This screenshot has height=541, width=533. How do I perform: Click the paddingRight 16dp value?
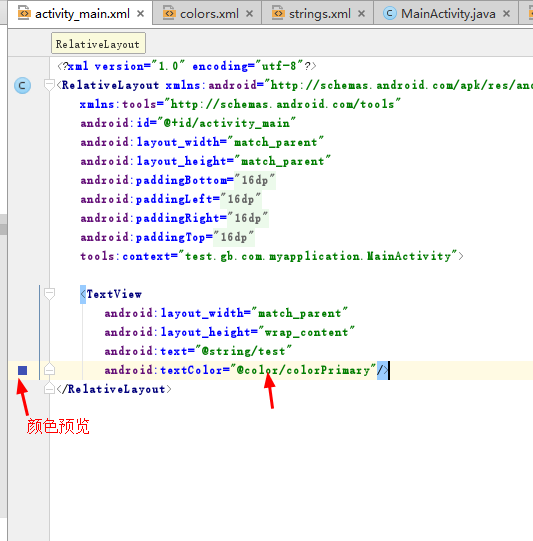[248, 218]
